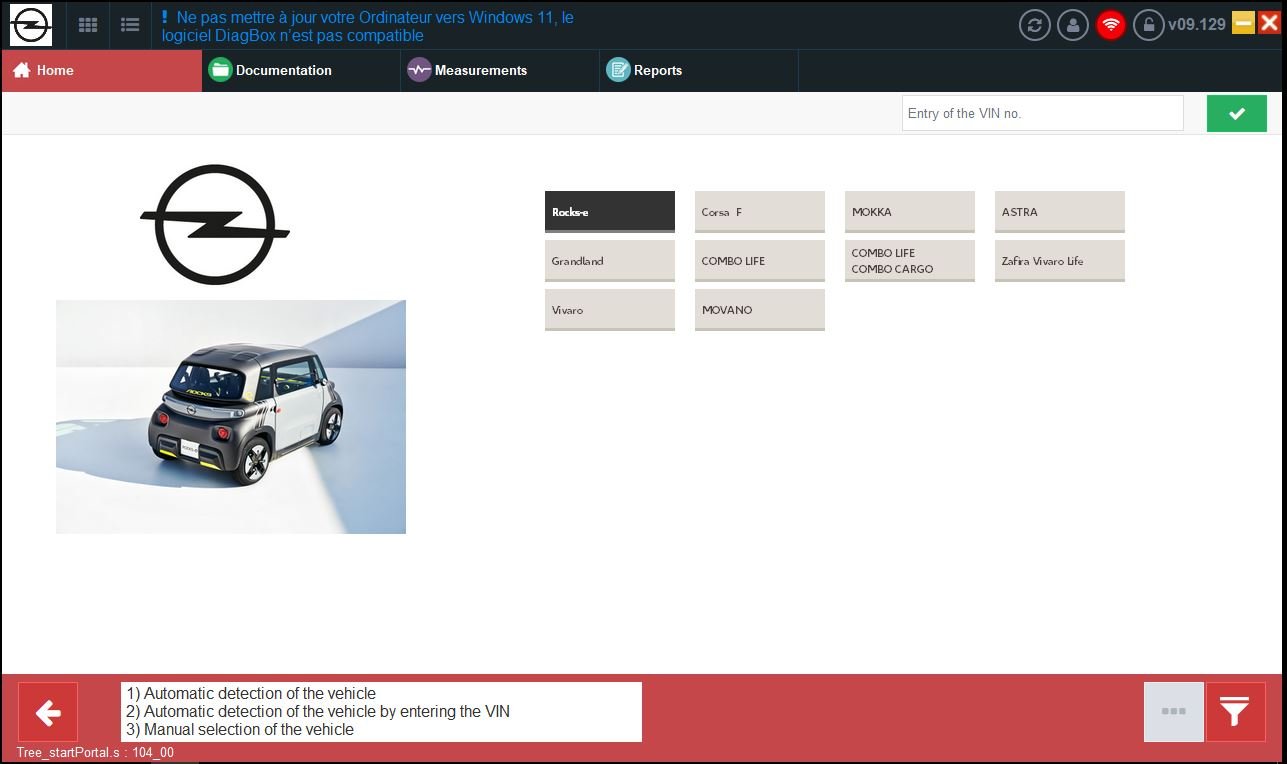This screenshot has width=1287, height=764.
Task: Click the VIN number entry field
Action: pos(1042,114)
